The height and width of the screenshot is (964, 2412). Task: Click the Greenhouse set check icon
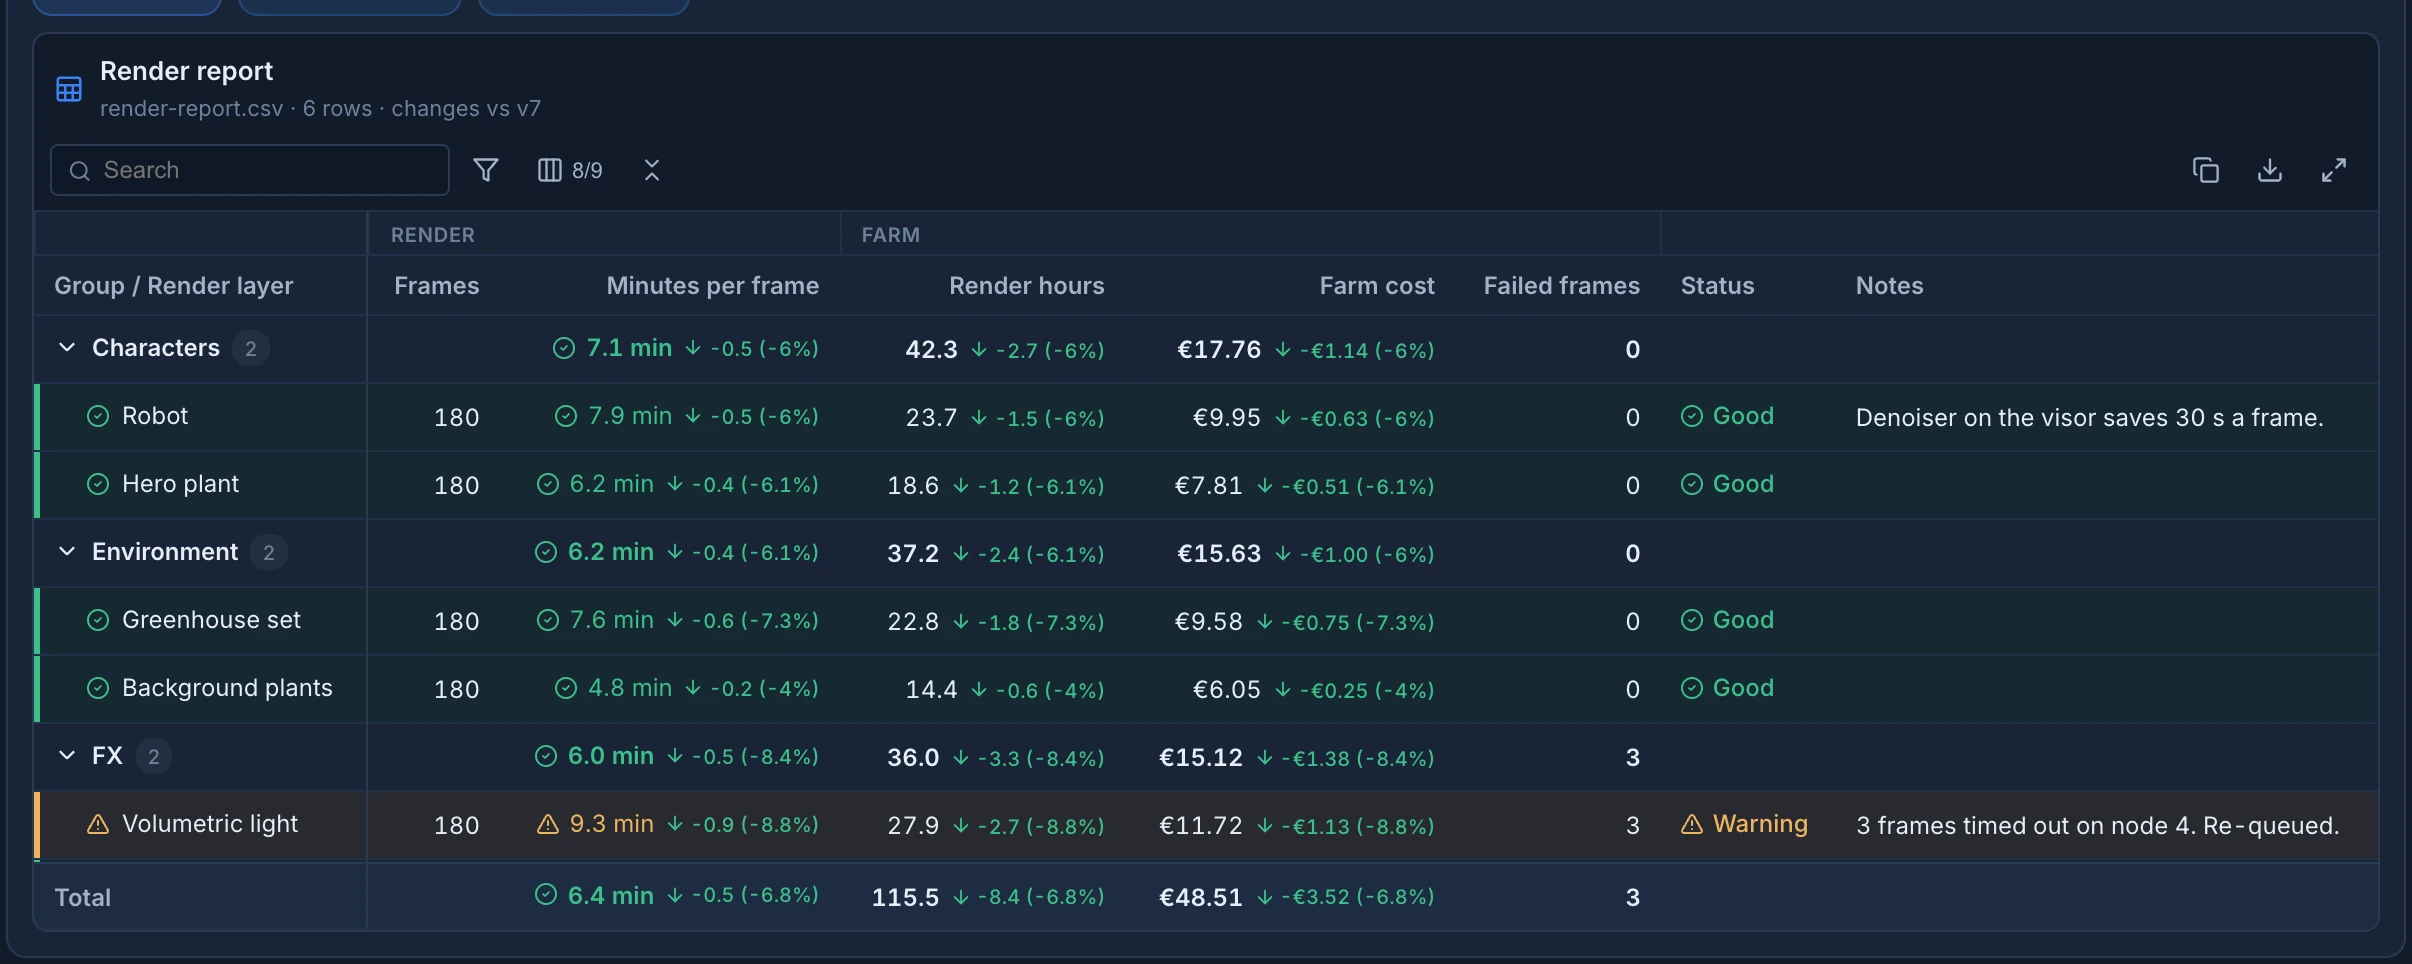(x=98, y=620)
